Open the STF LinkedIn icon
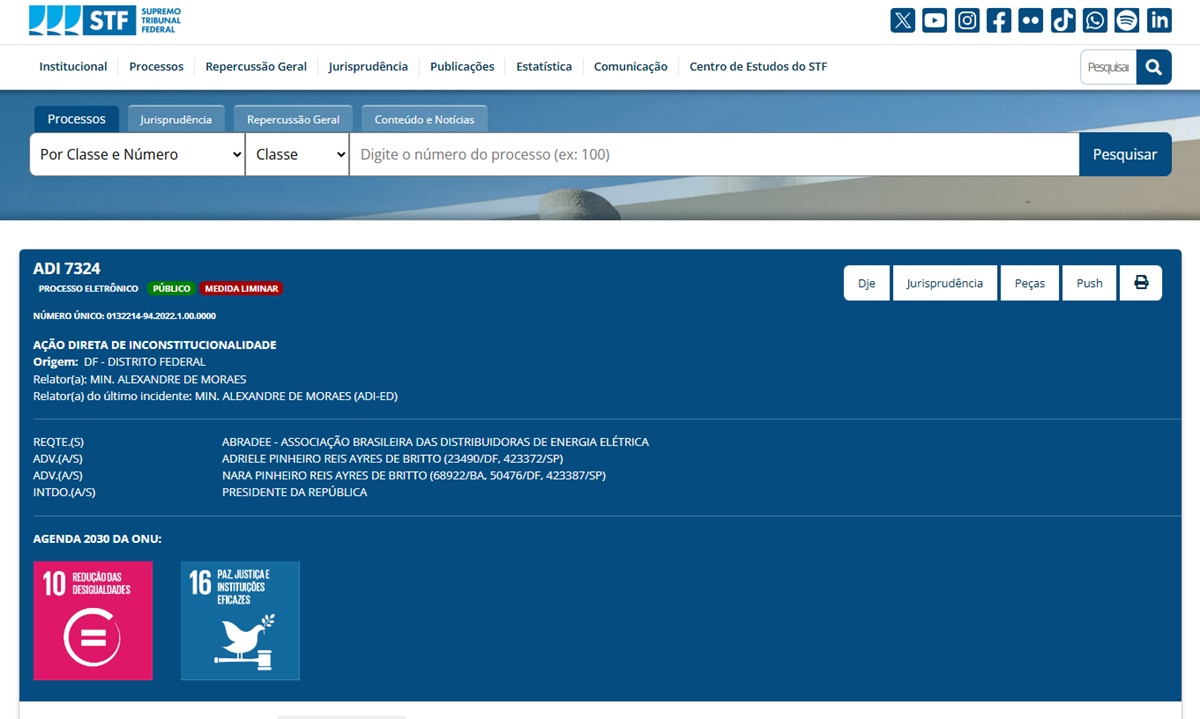 click(1159, 20)
